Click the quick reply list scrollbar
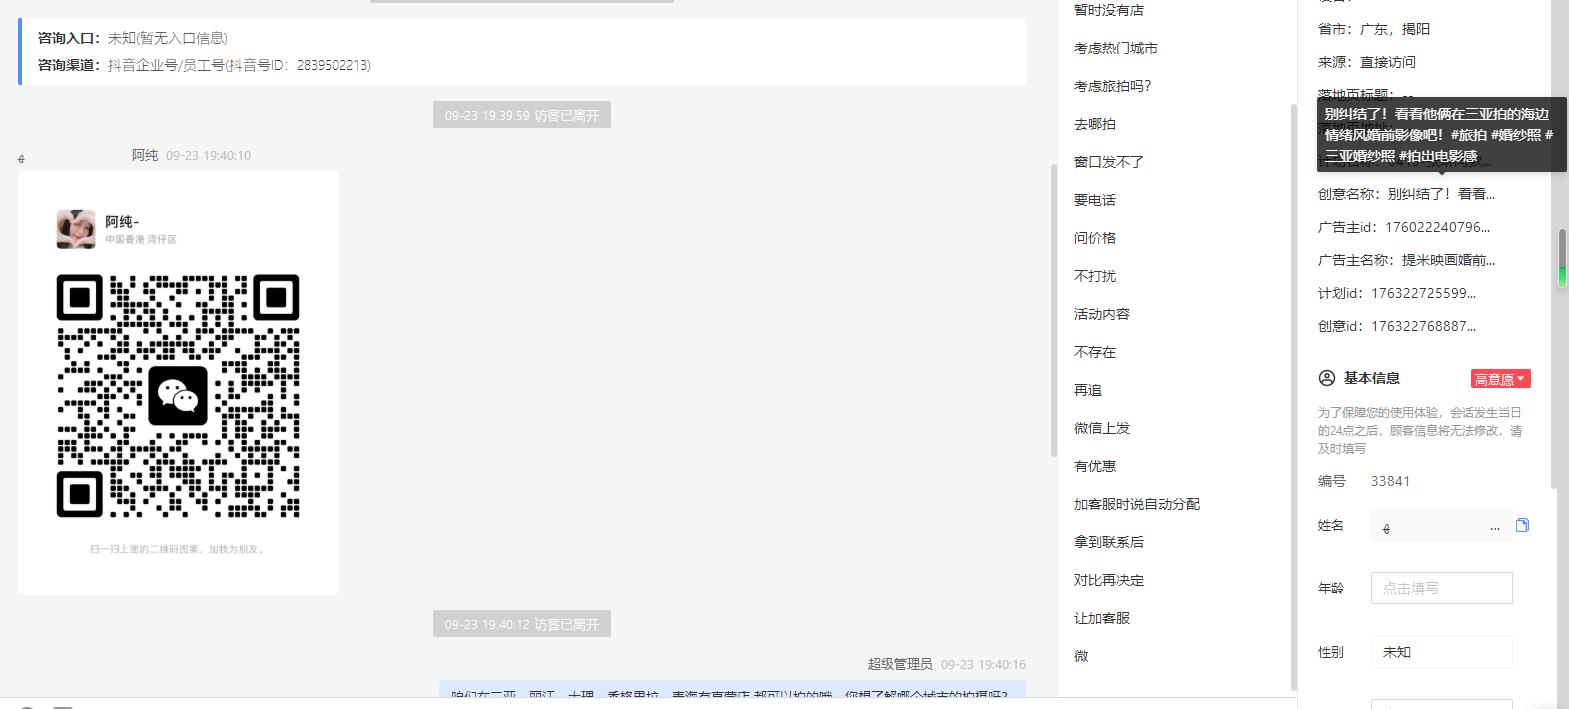The image size is (1569, 709). 1294,395
